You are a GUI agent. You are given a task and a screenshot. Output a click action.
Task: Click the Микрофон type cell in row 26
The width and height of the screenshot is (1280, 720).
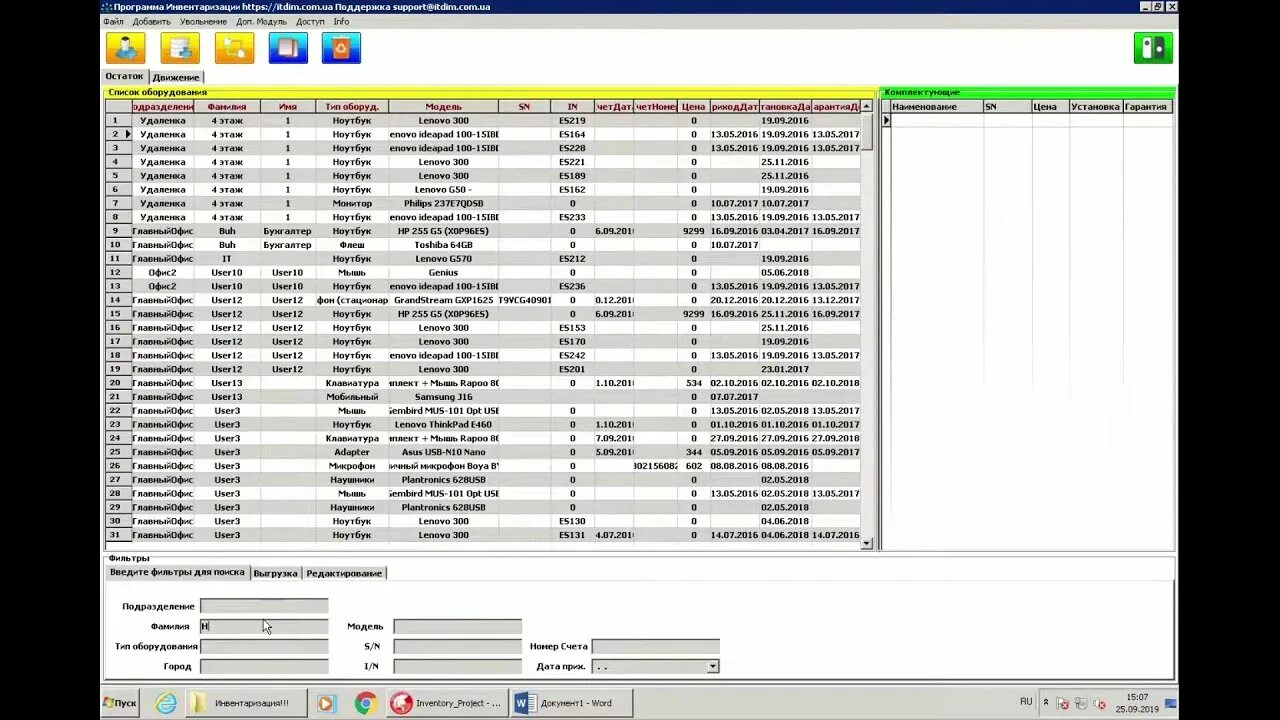352,466
